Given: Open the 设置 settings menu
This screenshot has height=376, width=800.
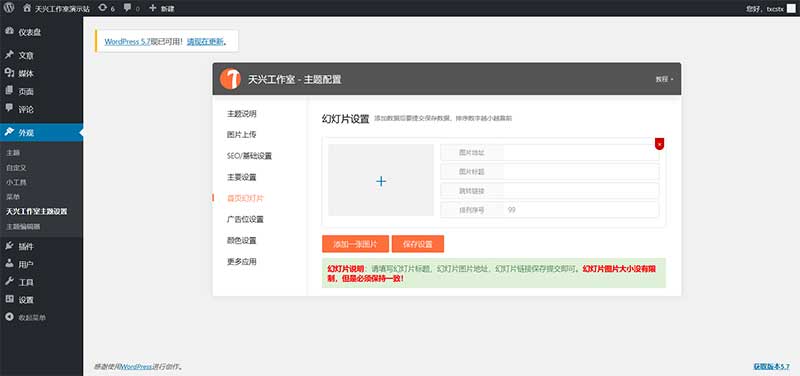Looking at the screenshot, I should (x=41, y=300).
